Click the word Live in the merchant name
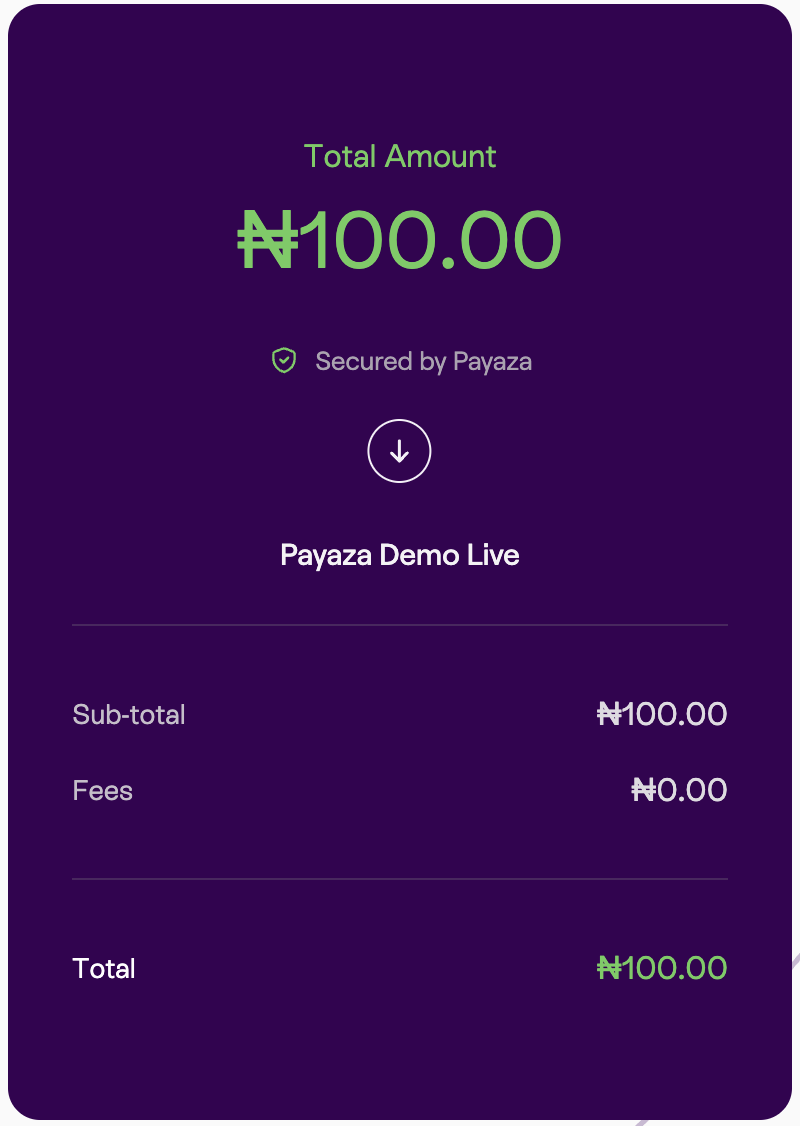This screenshot has width=800, height=1126. coord(493,555)
